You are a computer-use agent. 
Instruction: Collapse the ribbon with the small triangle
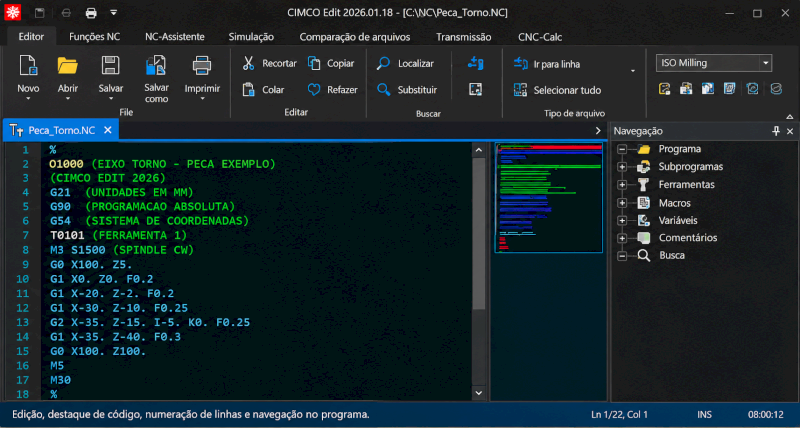tap(789, 115)
